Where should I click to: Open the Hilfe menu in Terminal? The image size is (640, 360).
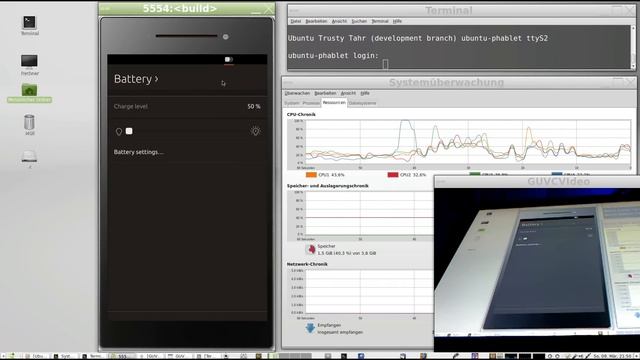tap(398, 21)
